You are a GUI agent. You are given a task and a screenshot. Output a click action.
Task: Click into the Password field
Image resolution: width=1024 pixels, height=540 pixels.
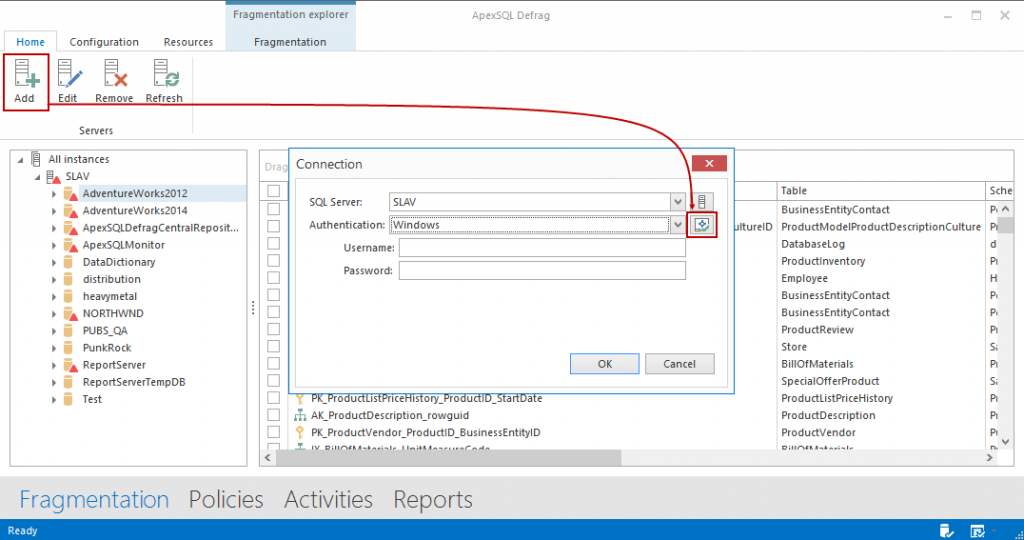(542, 270)
